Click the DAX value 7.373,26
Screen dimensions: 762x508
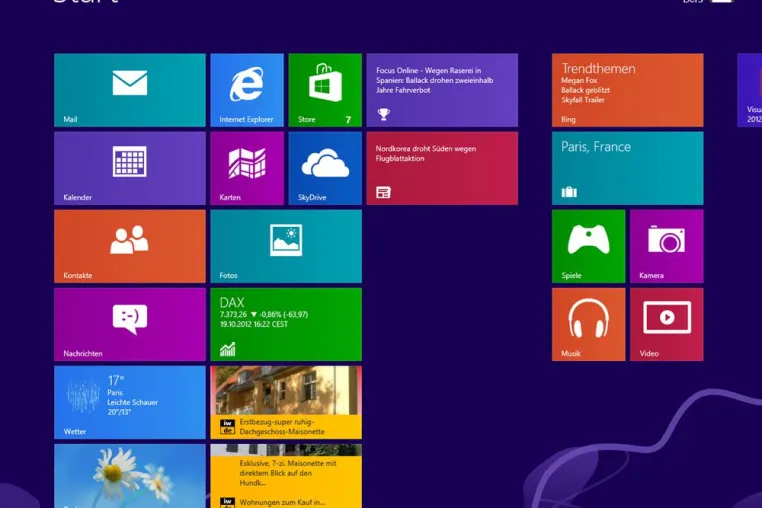pos(233,315)
